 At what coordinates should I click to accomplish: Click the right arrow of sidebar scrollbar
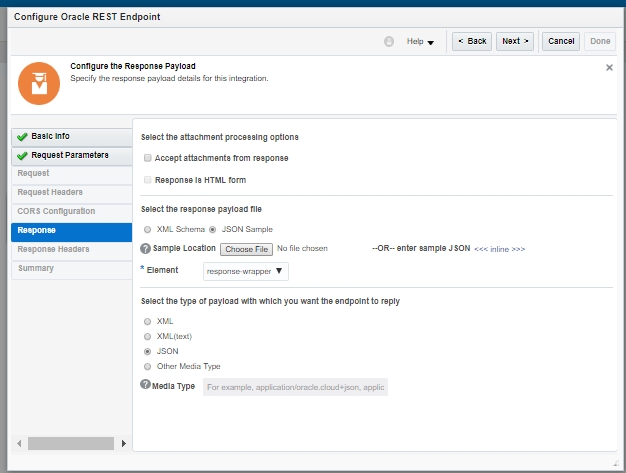[x=124, y=443]
